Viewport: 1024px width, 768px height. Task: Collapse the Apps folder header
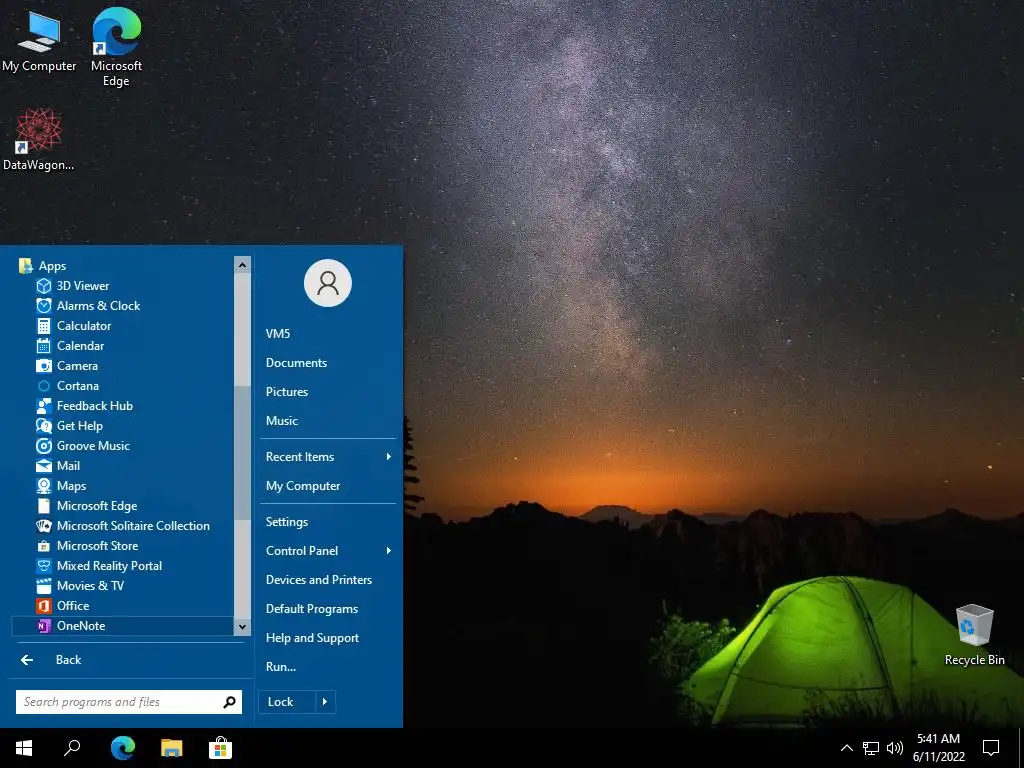[123, 266]
